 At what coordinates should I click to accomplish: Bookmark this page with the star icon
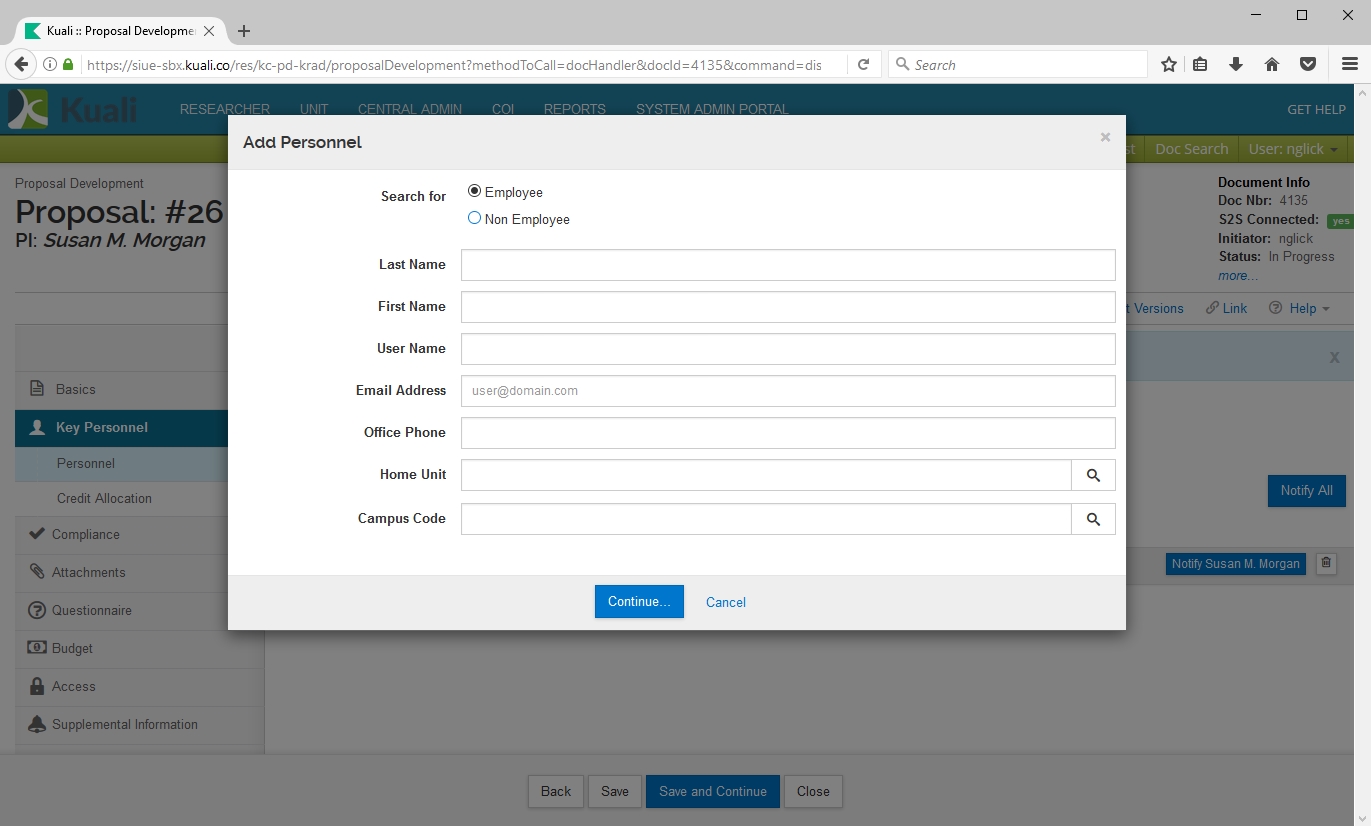coord(1168,65)
